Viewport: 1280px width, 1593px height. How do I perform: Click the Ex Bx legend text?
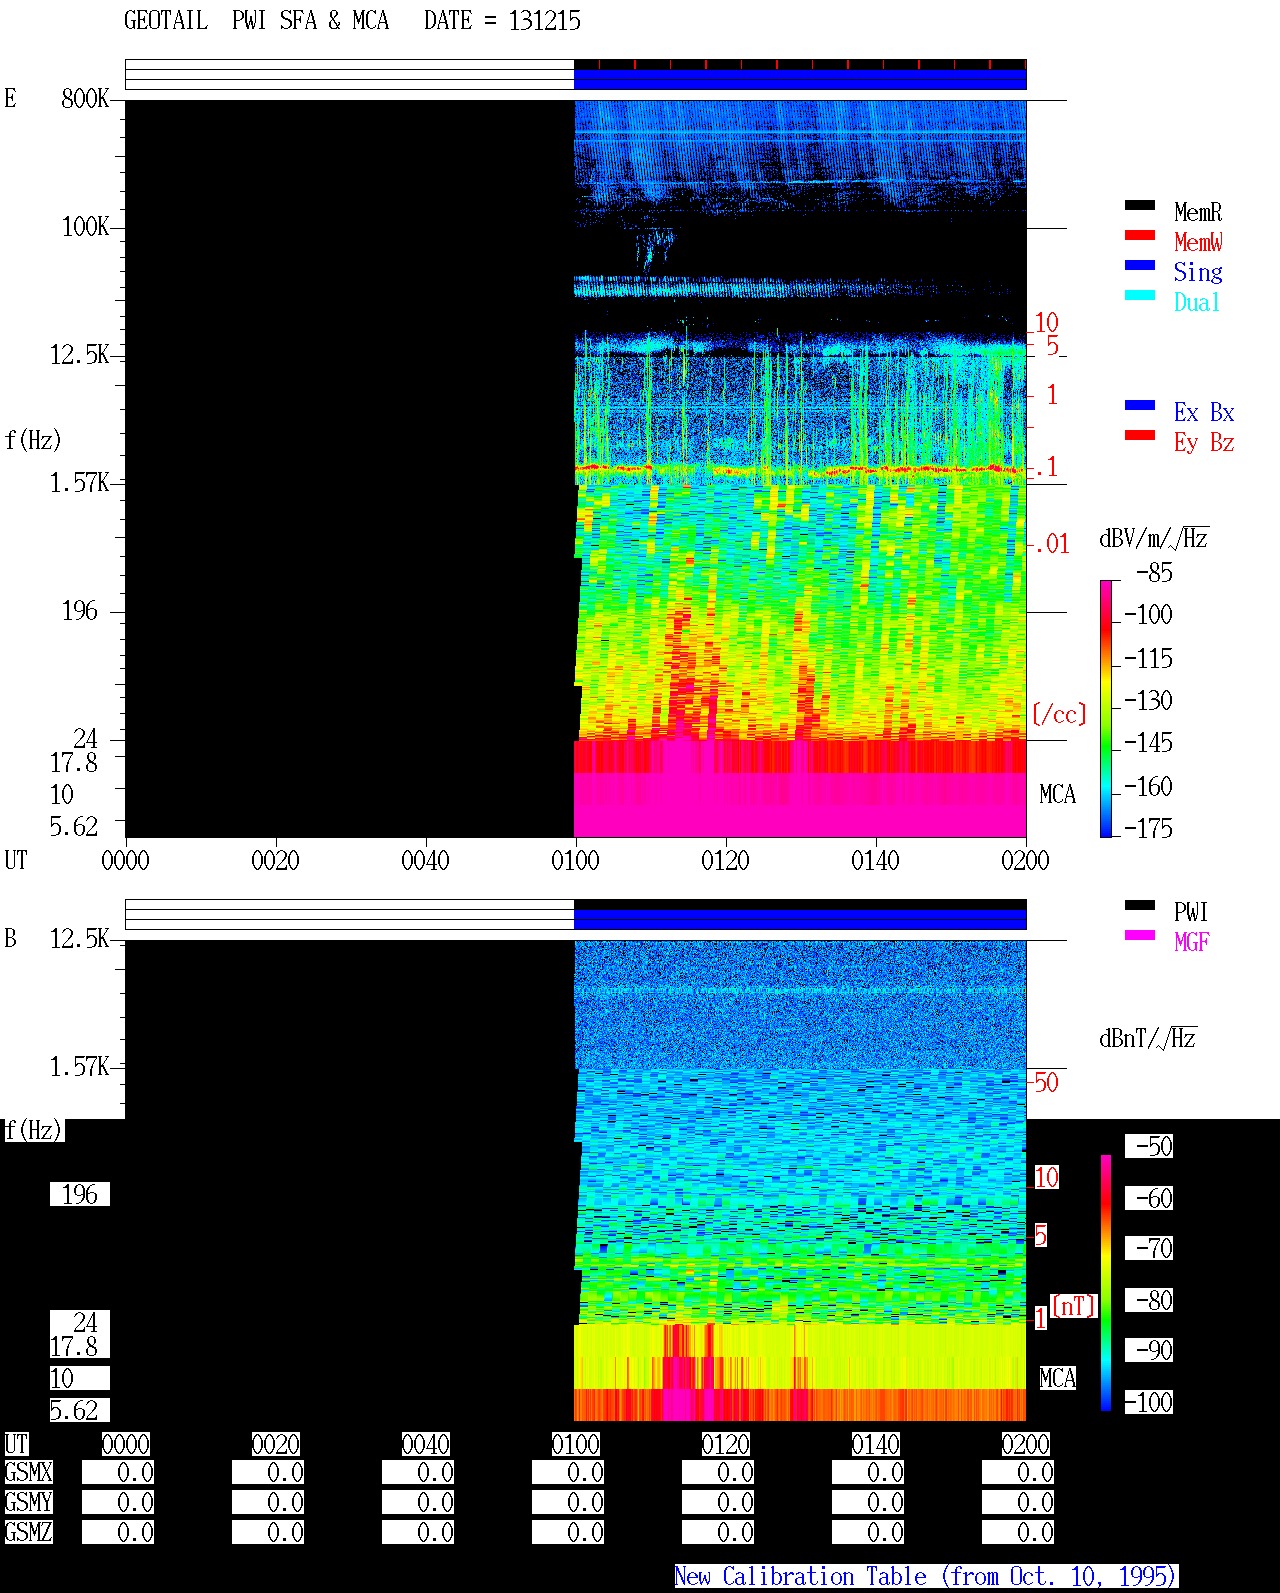click(x=1204, y=412)
